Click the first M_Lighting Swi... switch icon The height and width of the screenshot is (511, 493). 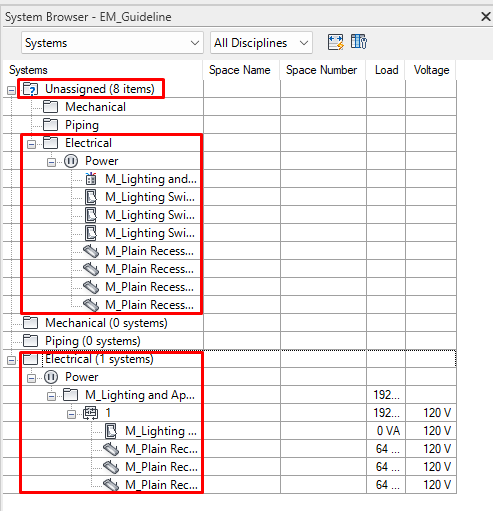tap(91, 197)
